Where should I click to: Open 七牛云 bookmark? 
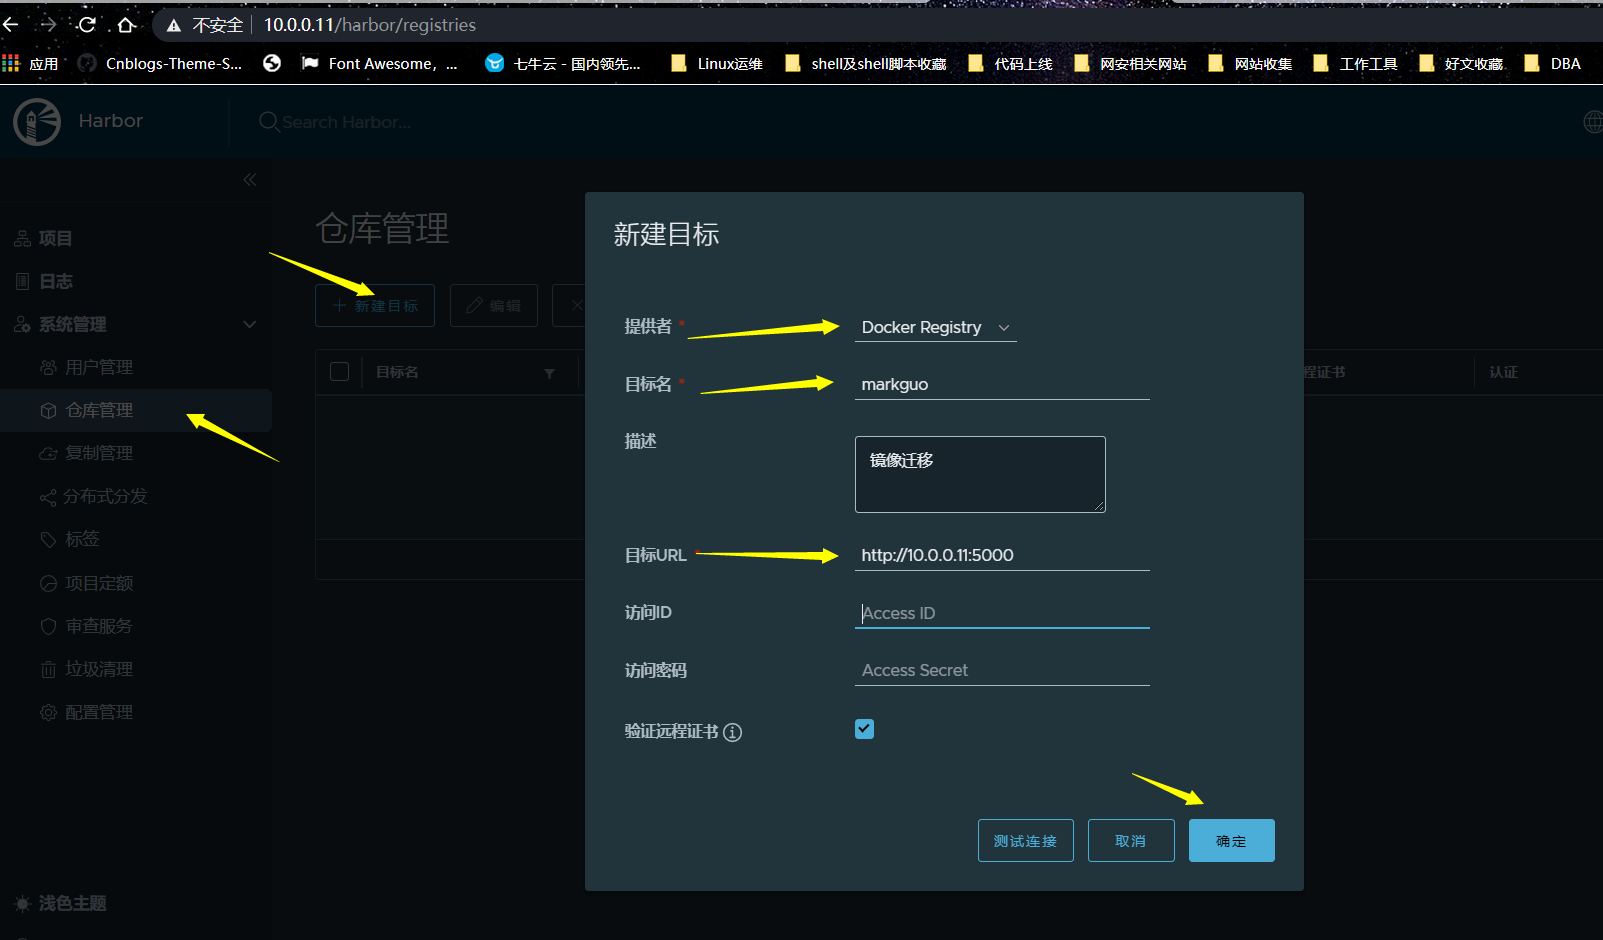563,64
